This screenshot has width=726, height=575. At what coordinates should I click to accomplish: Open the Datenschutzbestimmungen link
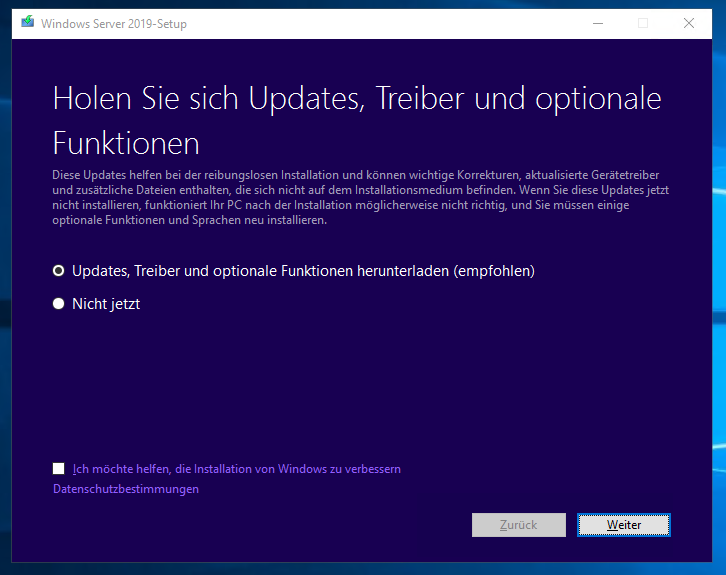coord(126,489)
